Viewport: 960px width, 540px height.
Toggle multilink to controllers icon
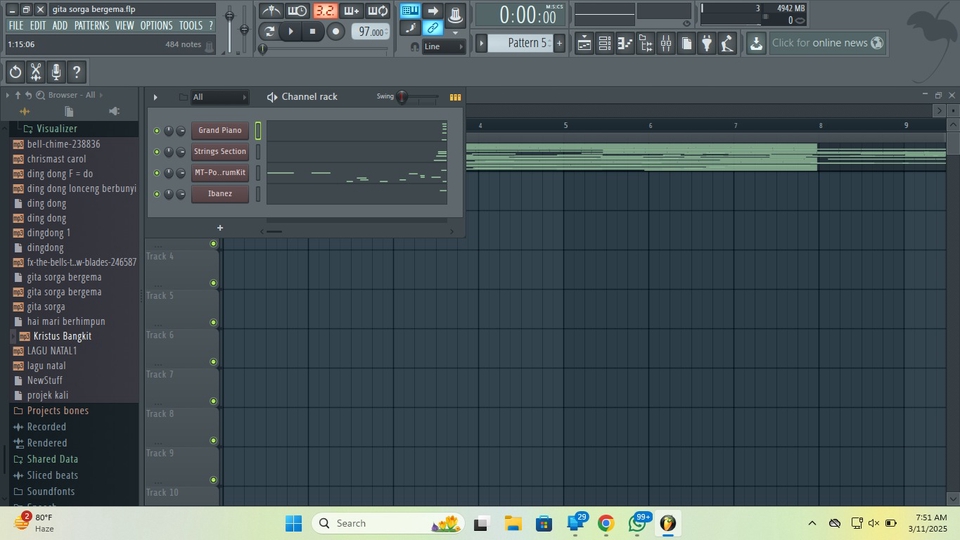click(x=432, y=28)
